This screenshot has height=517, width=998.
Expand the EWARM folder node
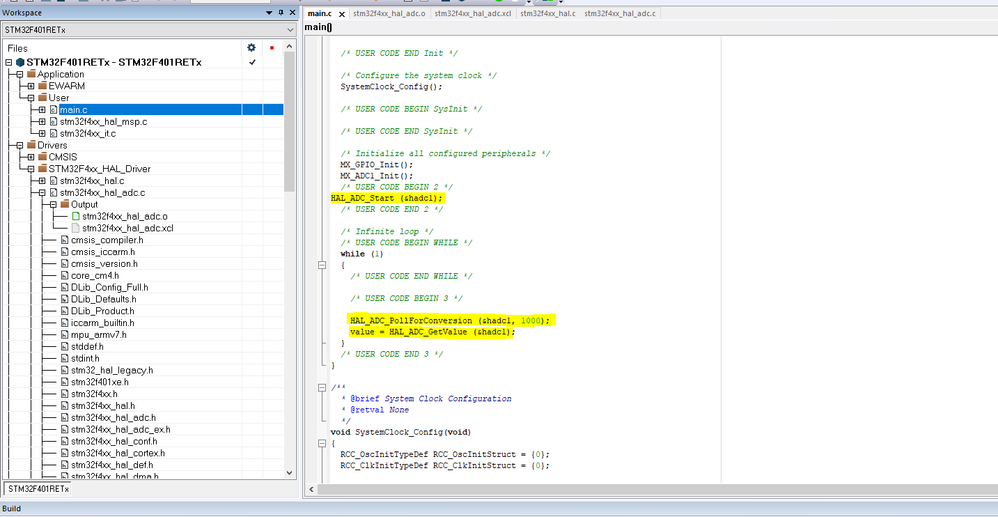click(31, 86)
